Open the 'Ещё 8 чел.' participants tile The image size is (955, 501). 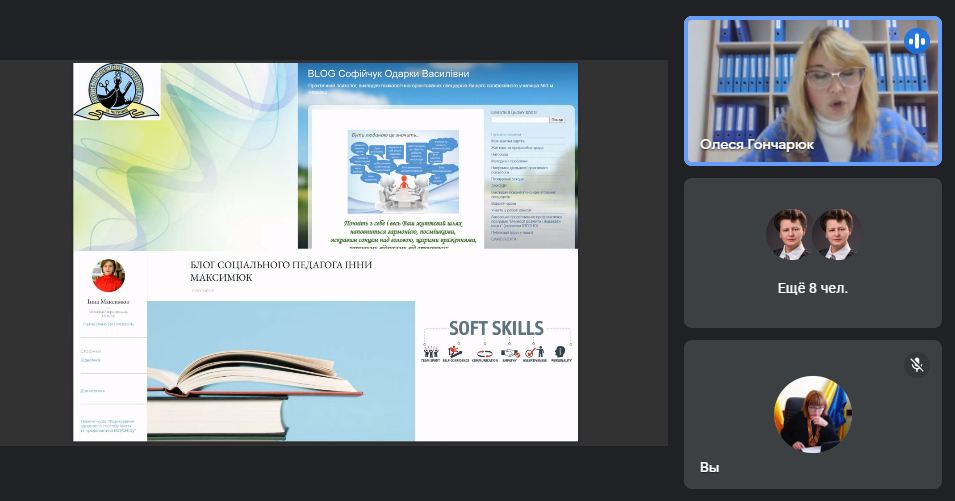[812, 253]
